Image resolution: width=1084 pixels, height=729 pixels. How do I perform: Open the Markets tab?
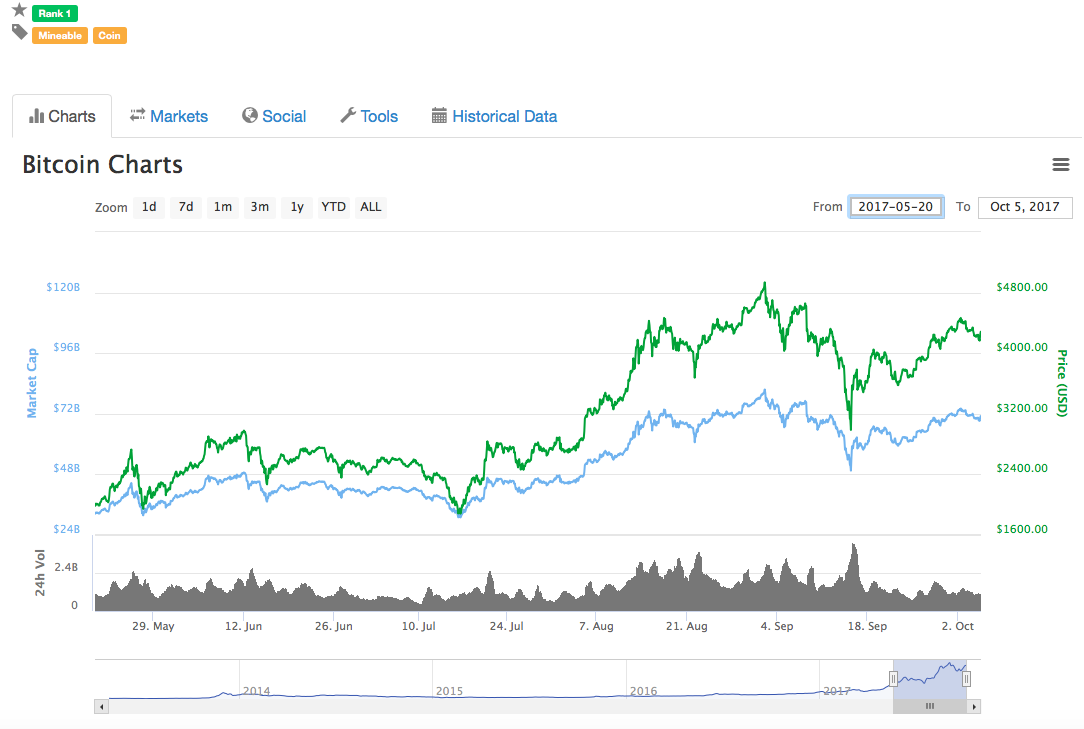point(169,116)
